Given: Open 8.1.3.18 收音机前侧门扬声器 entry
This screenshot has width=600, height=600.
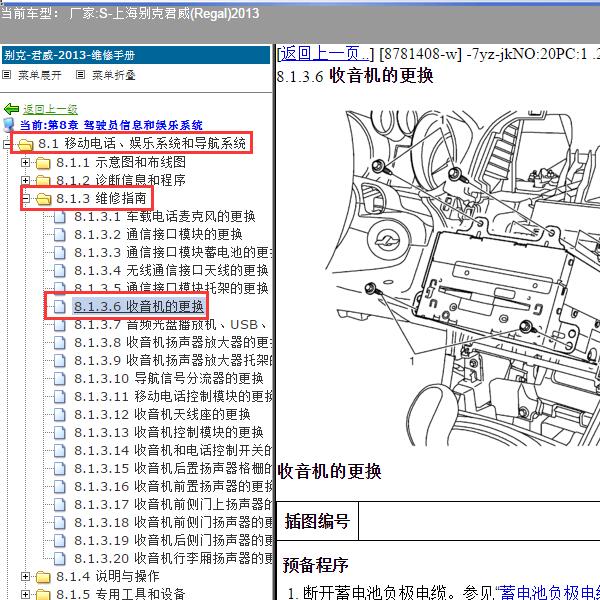Looking at the screenshot, I should [173, 522].
